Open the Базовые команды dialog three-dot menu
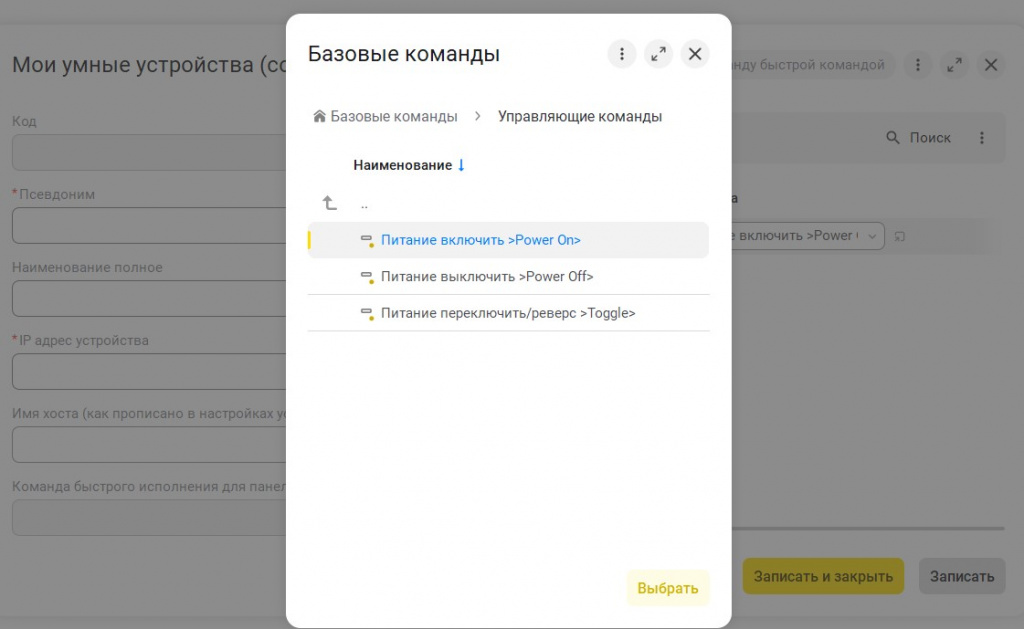This screenshot has height=629, width=1024. pos(622,54)
